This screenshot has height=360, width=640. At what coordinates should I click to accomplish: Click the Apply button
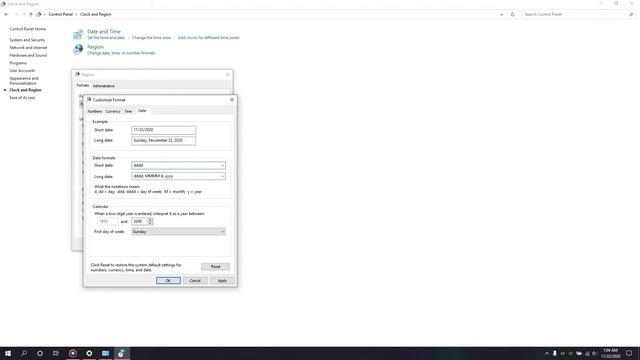pyautogui.click(x=222, y=280)
